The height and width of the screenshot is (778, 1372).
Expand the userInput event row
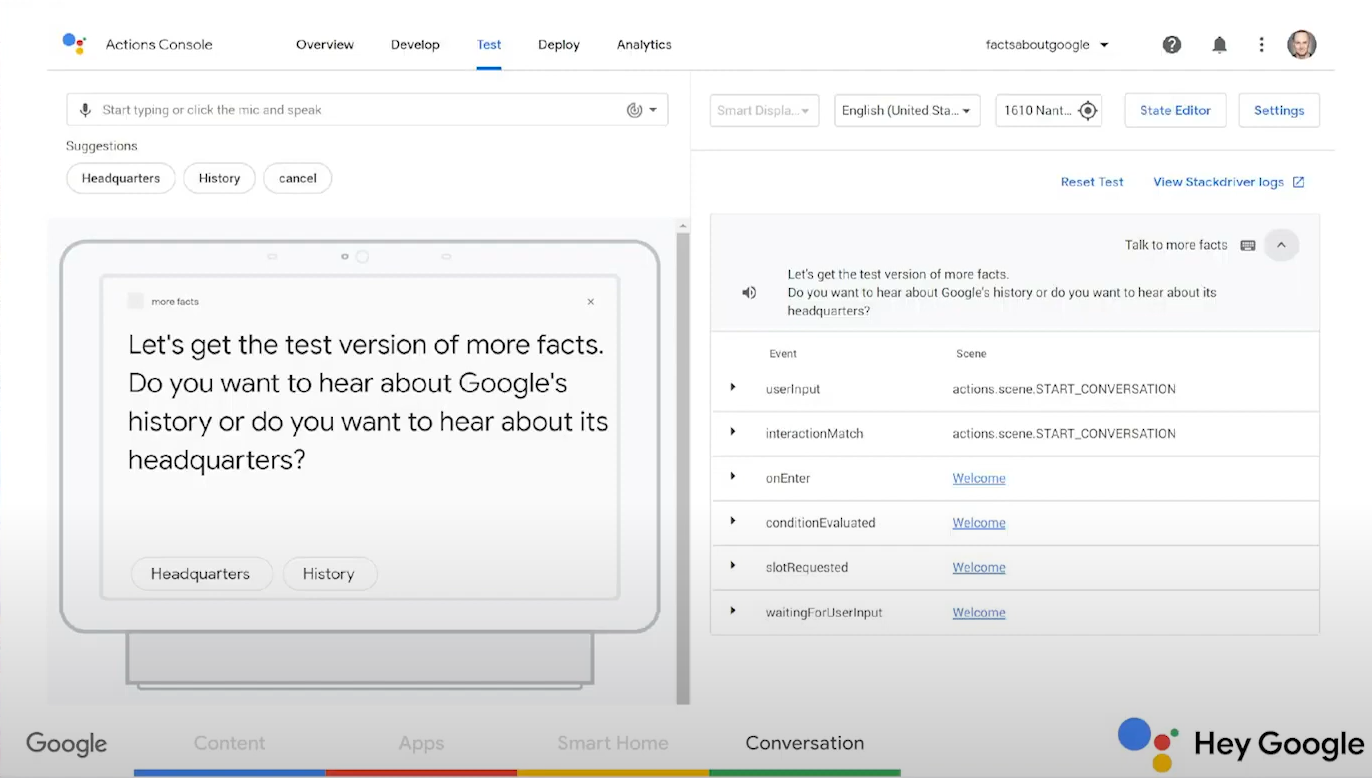pos(733,388)
